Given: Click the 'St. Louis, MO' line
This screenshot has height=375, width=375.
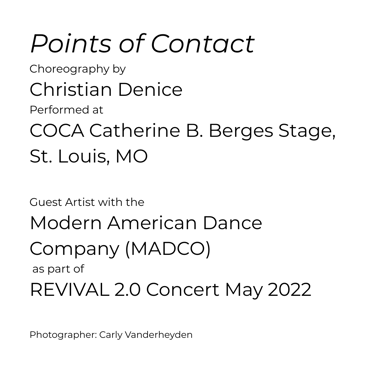Looking at the screenshot, I should 89,156.
